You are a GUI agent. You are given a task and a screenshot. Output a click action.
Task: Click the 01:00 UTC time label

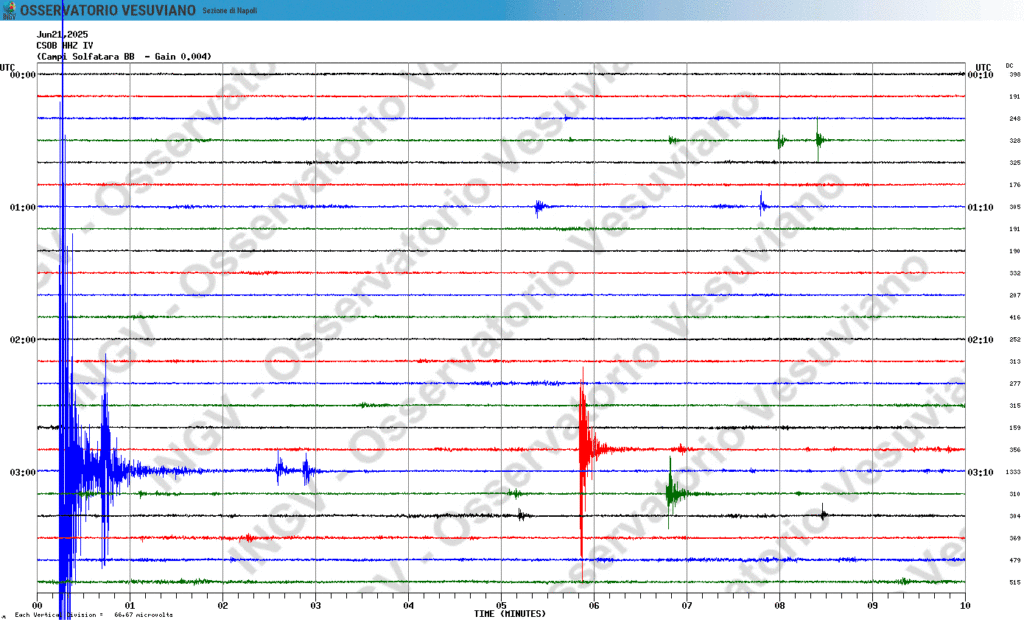[23, 208]
